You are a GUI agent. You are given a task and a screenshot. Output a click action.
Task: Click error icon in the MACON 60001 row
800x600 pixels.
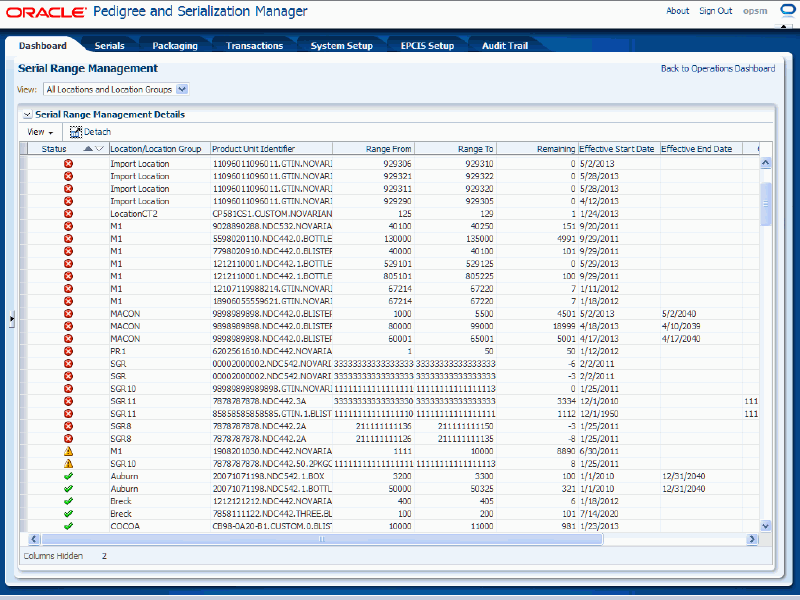point(68,339)
